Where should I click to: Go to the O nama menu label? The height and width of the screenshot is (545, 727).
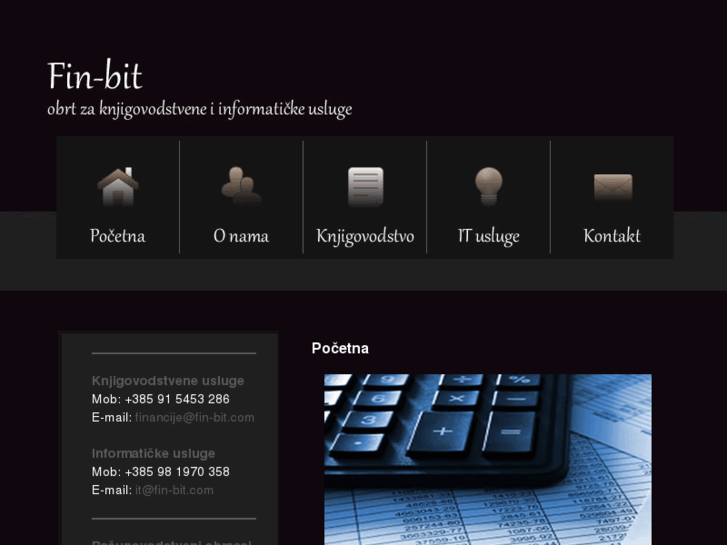click(x=241, y=236)
